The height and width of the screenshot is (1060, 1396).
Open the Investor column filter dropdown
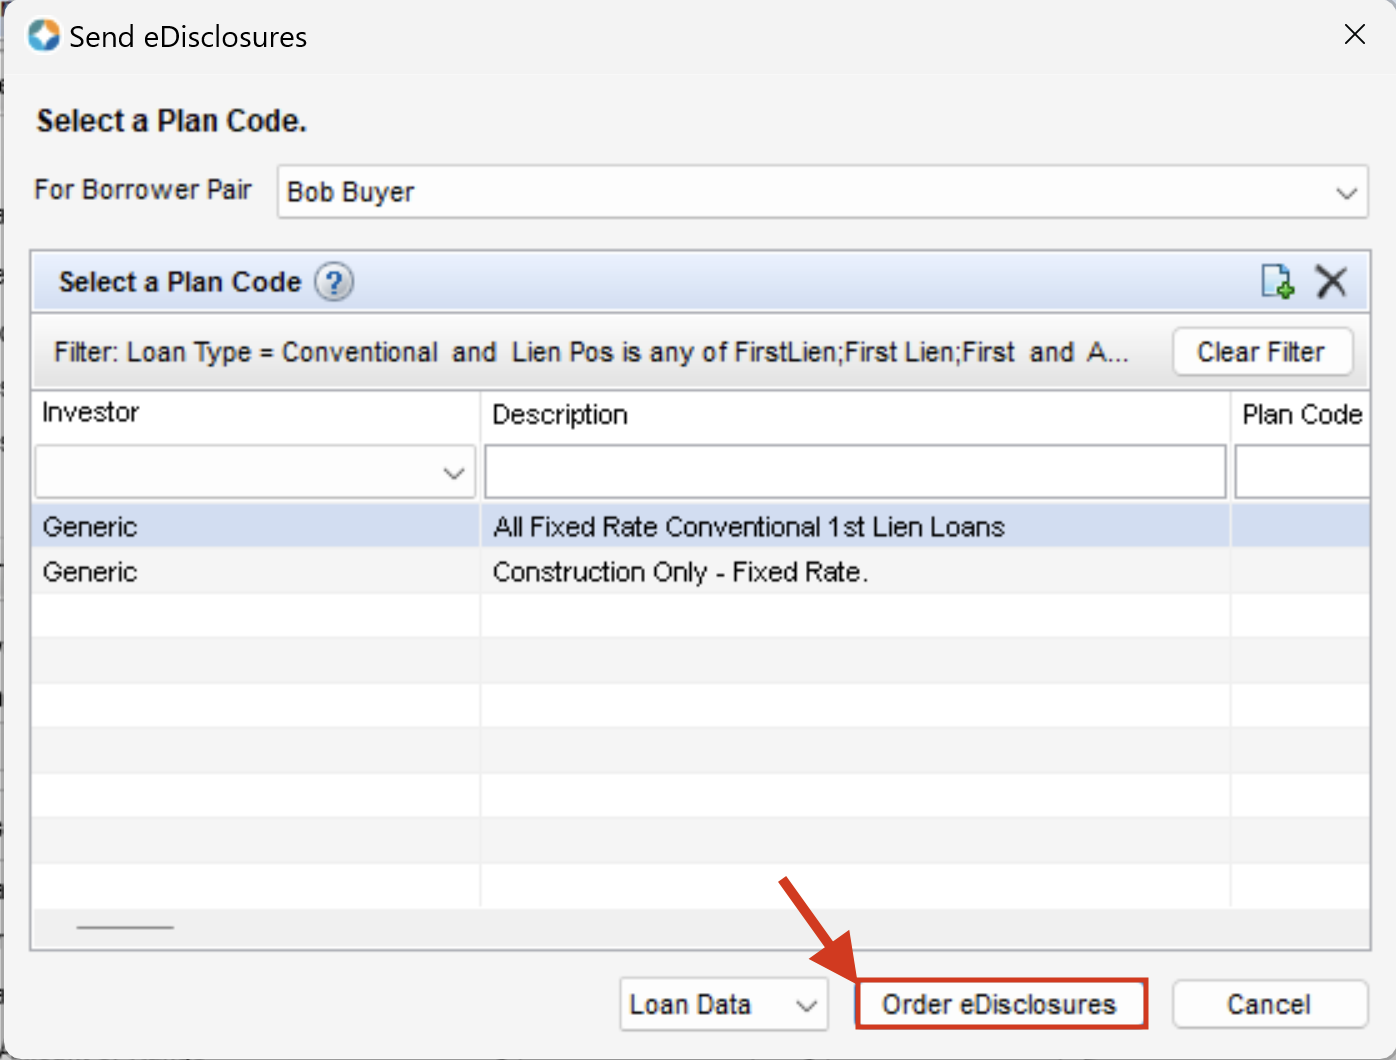(x=453, y=473)
